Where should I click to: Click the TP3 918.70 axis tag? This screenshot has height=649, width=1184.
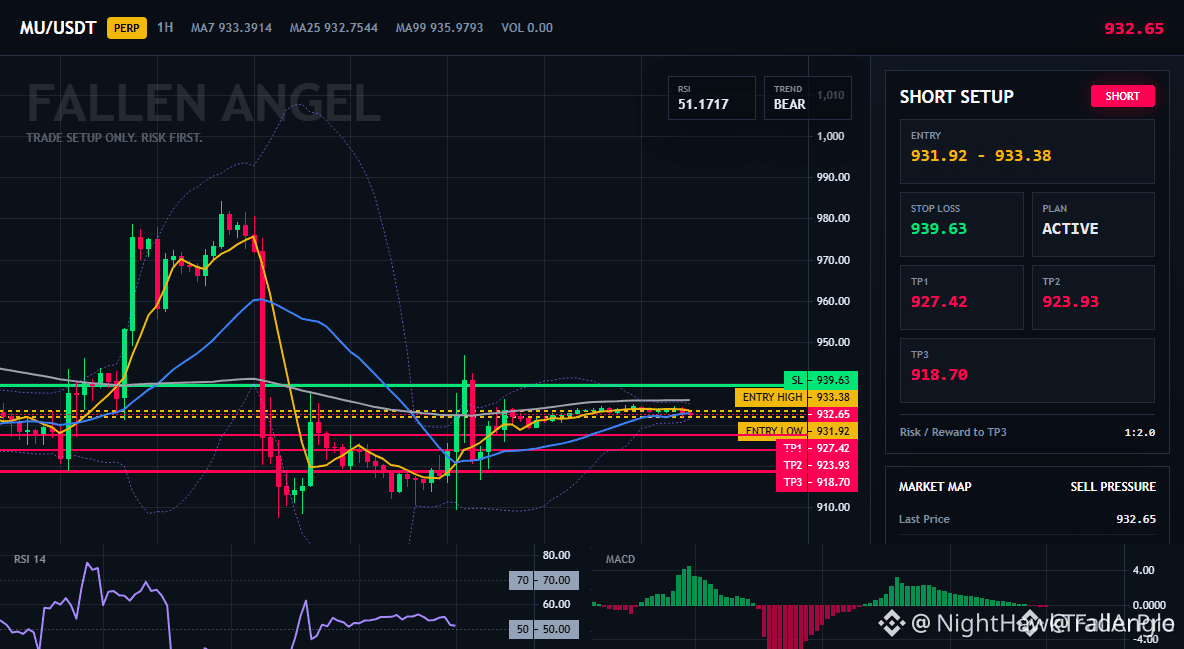click(817, 482)
